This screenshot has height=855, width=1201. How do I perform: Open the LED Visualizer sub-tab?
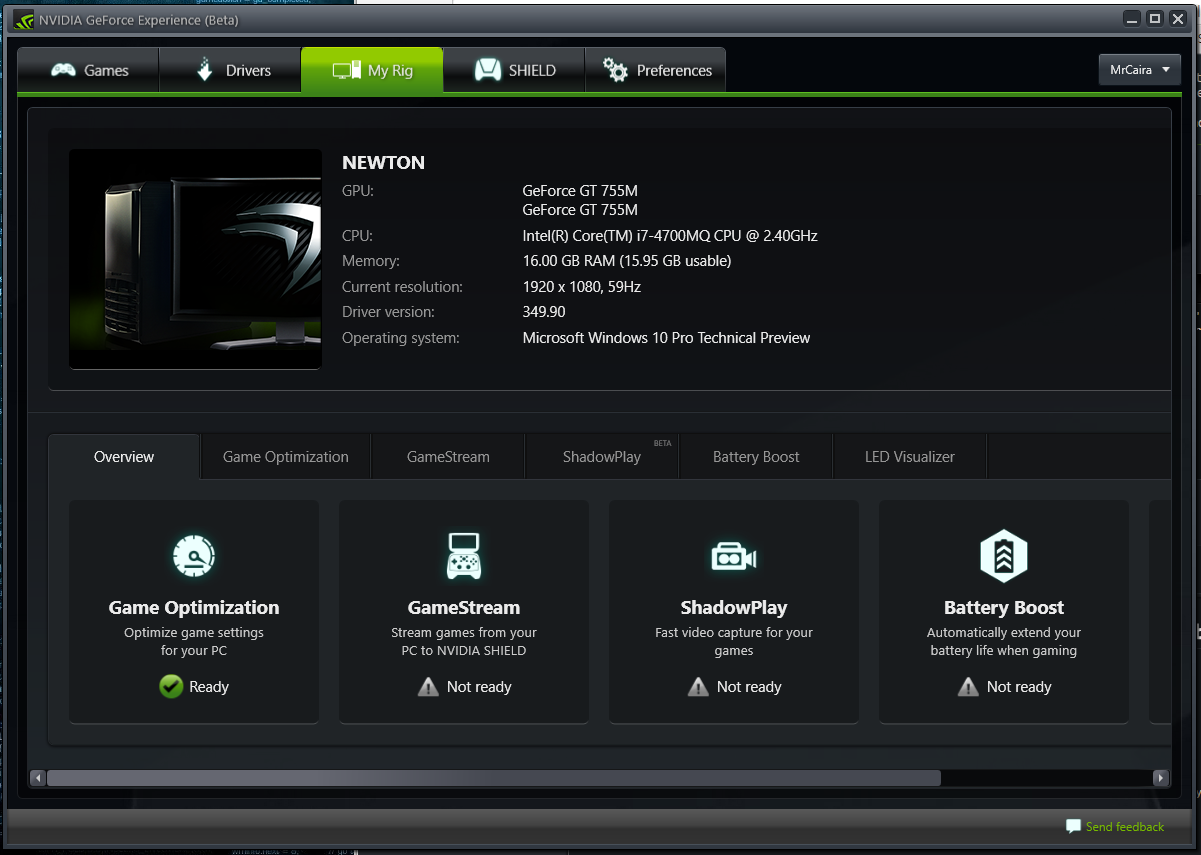pyautogui.click(x=910, y=456)
